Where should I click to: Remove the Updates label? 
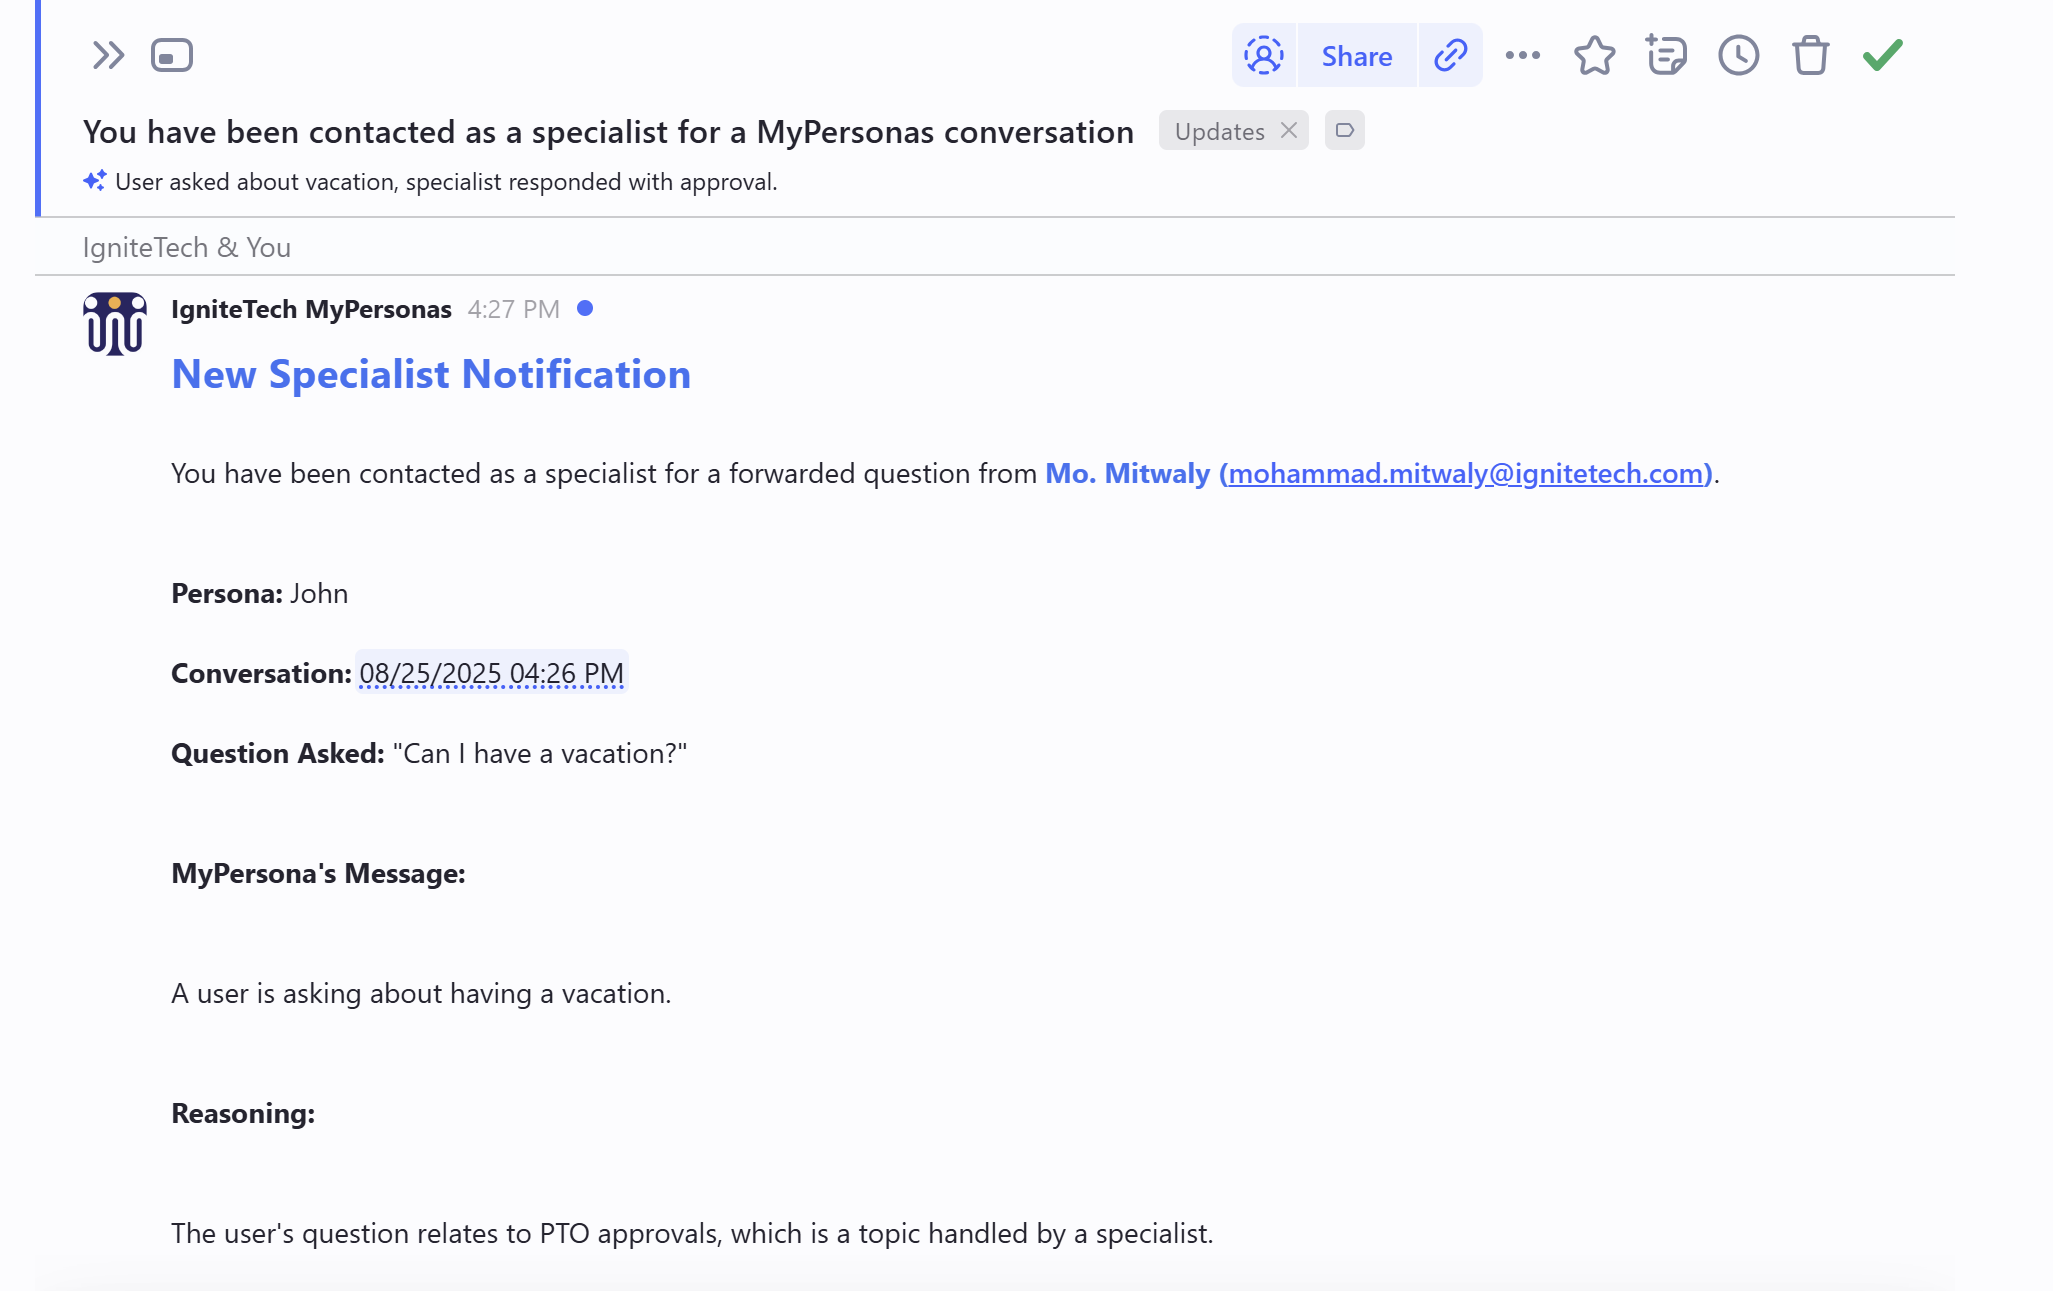pyautogui.click(x=1289, y=131)
